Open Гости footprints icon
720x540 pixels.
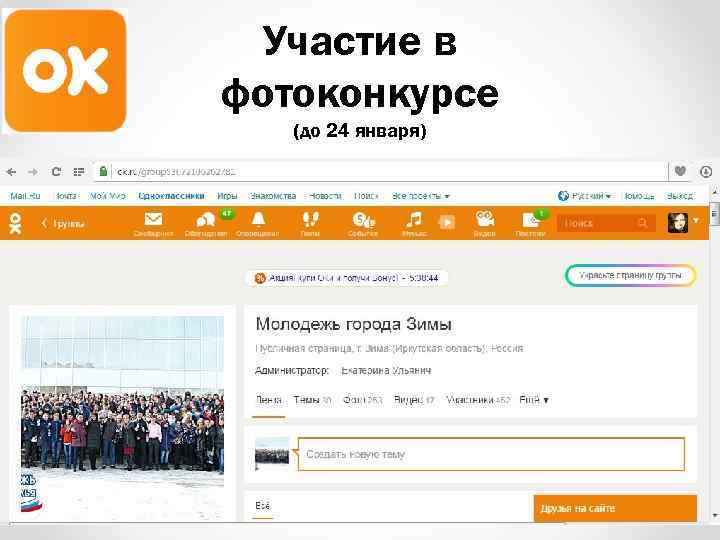[x=310, y=224]
